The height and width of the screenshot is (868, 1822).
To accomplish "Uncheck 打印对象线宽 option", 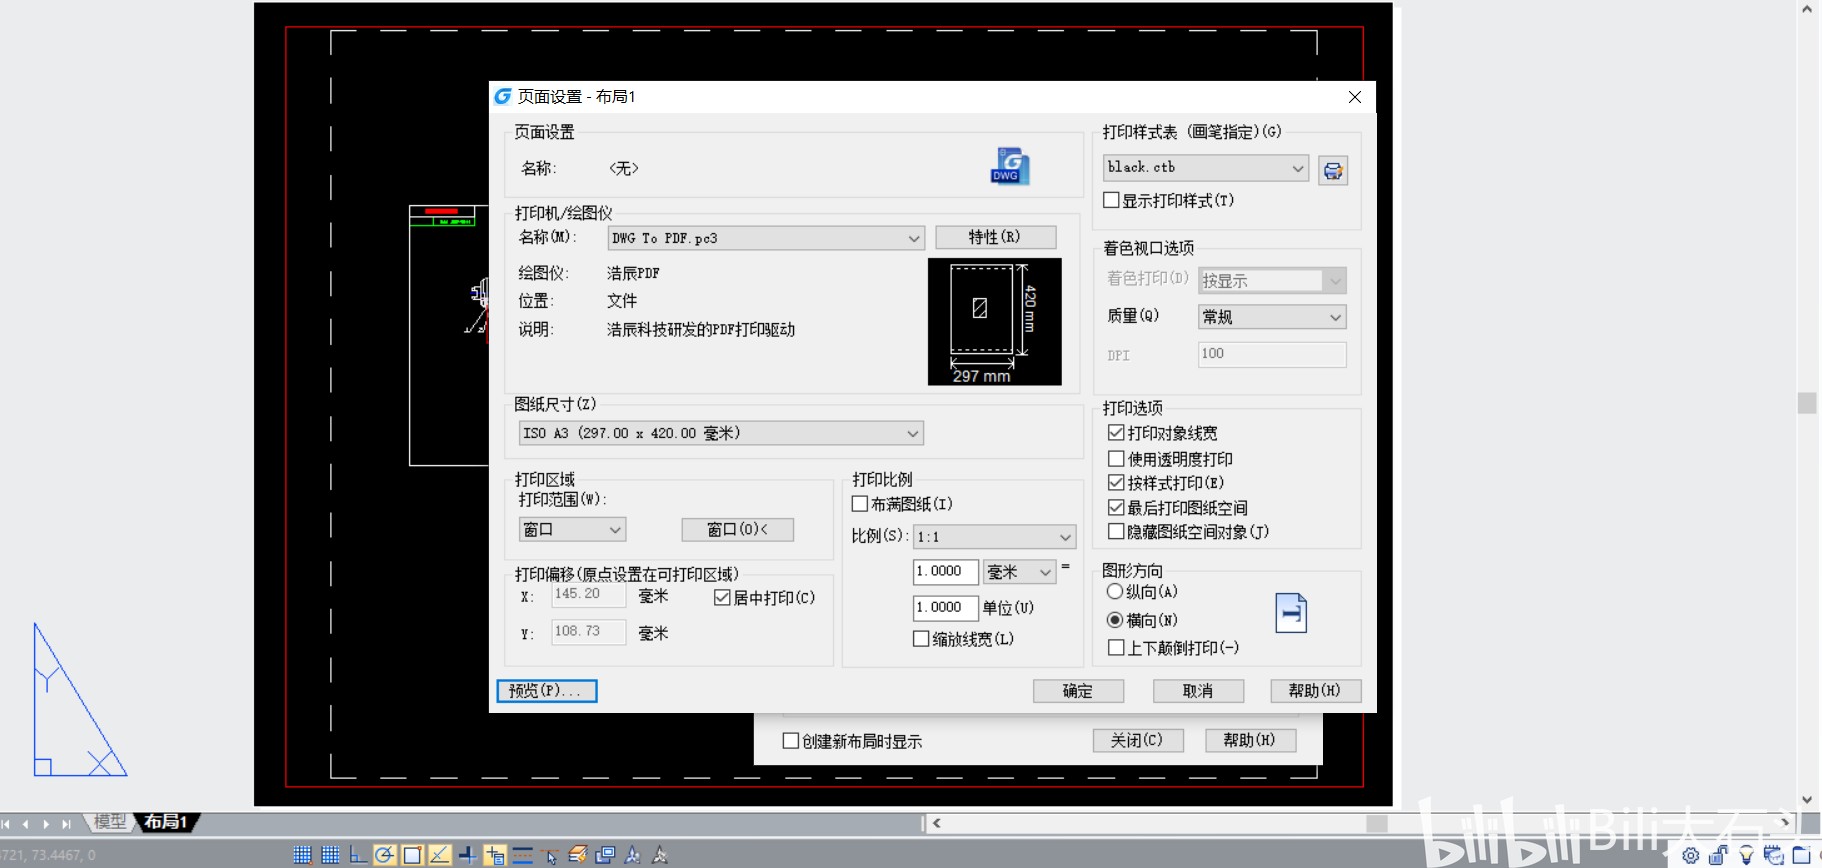I will pyautogui.click(x=1116, y=433).
